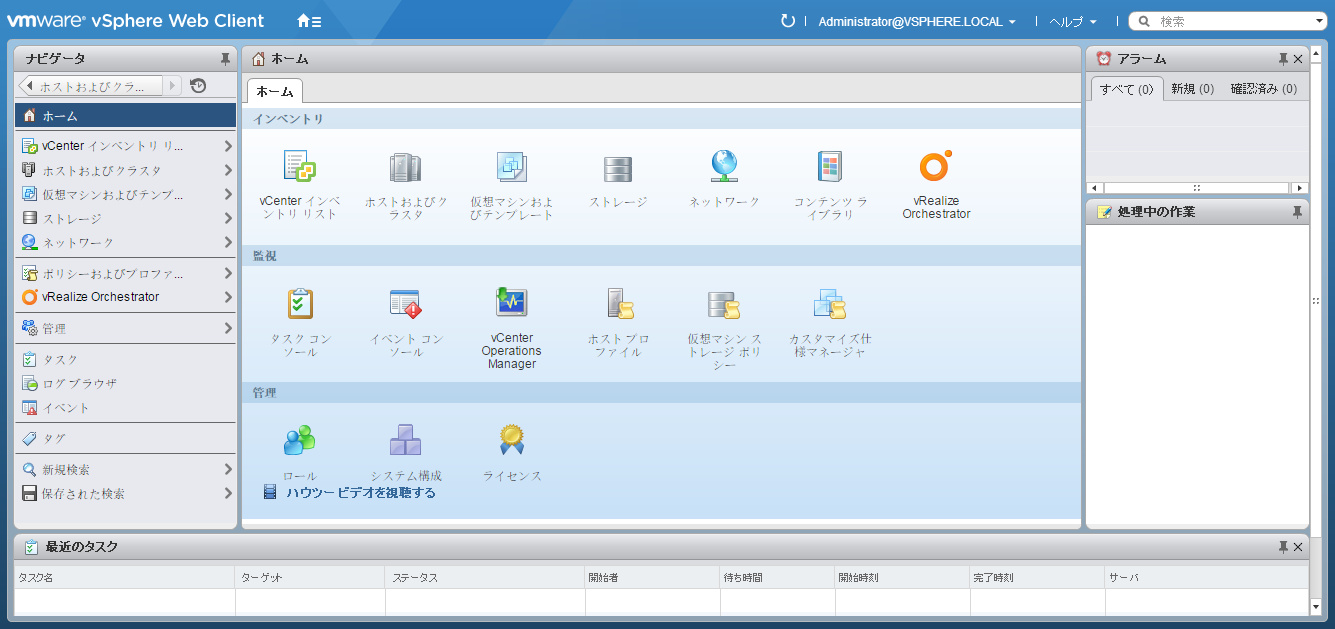Open Administrator@VSPHERE.LOCAL user dropdown
1335x629 pixels.
917,21
